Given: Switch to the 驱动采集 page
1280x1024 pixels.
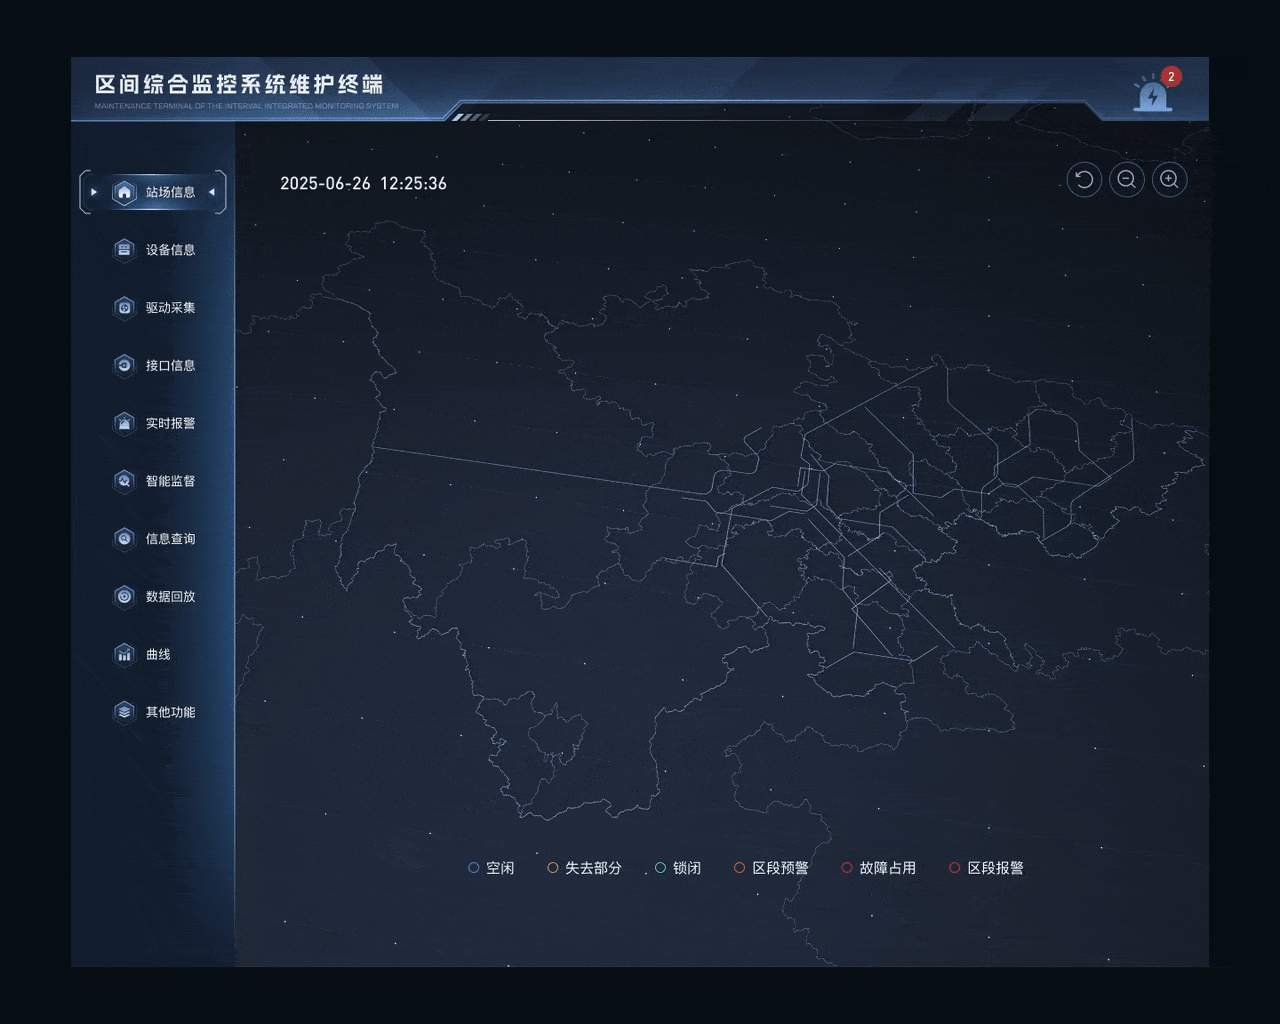Looking at the screenshot, I should coord(153,307).
